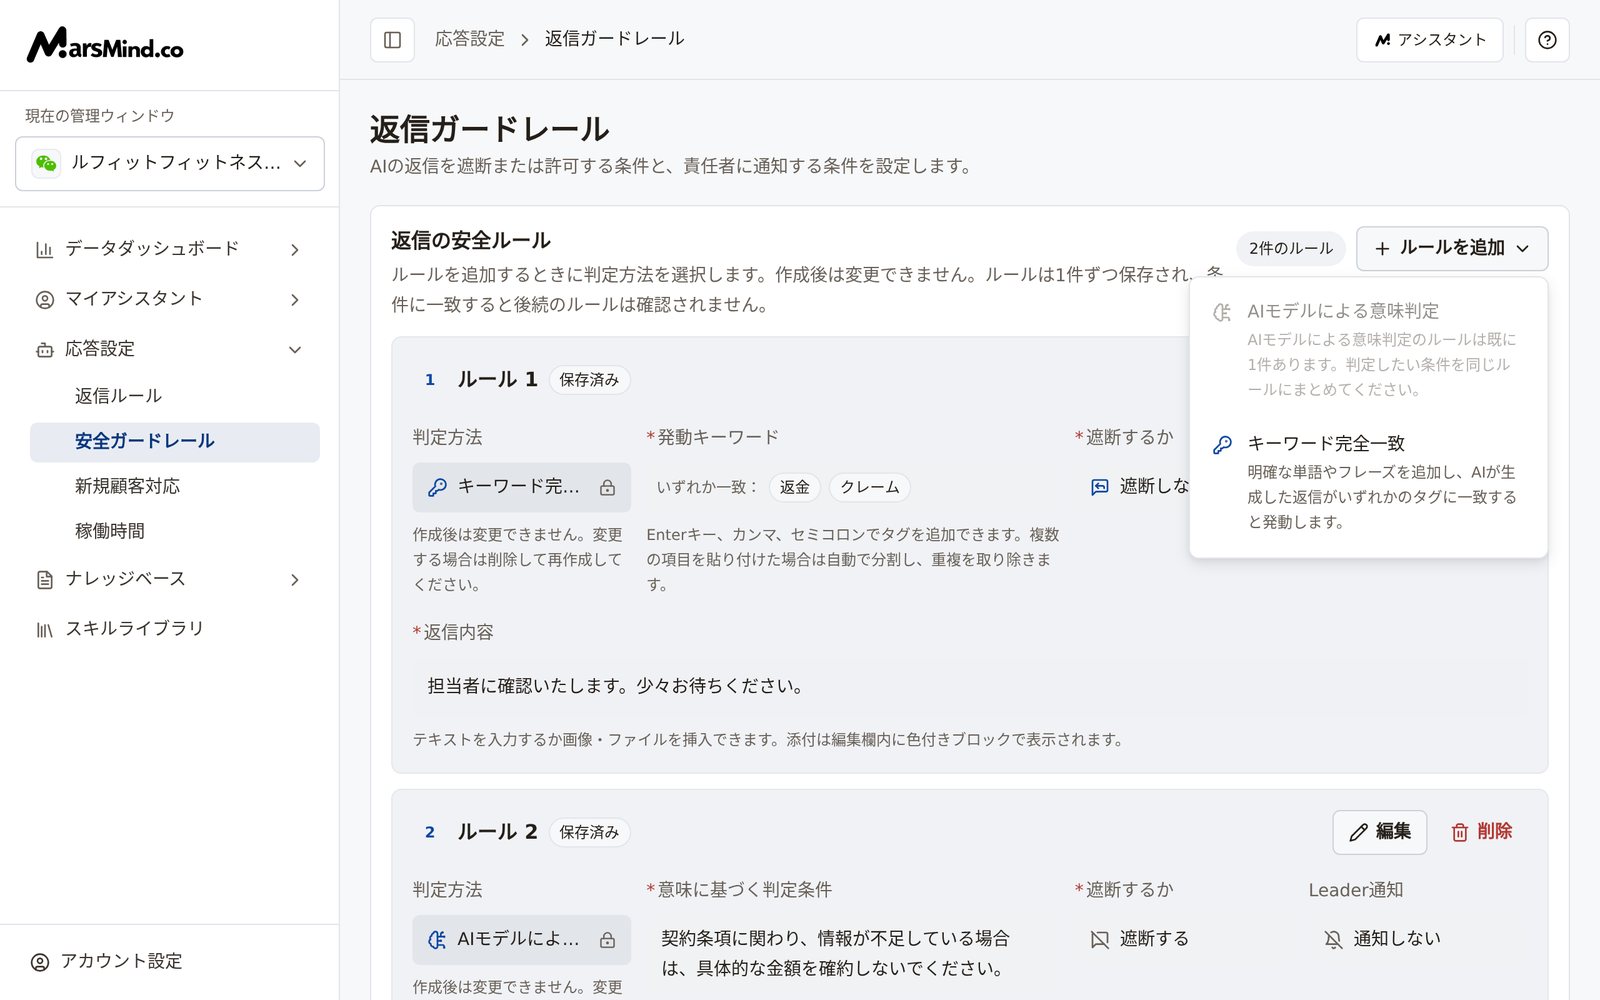Open the ルフィットフィットネス window selector

tap(170, 163)
